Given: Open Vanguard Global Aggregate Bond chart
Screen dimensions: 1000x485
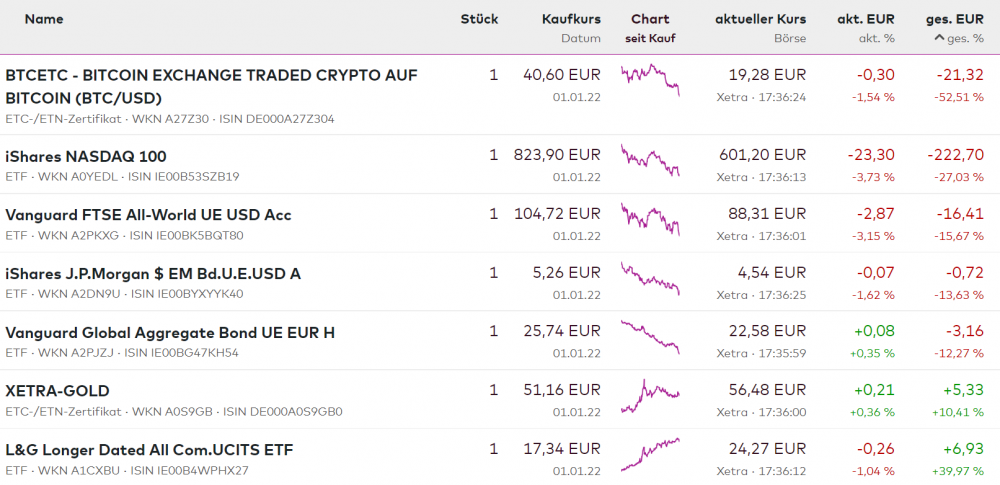Looking at the screenshot, I should tap(650, 337).
